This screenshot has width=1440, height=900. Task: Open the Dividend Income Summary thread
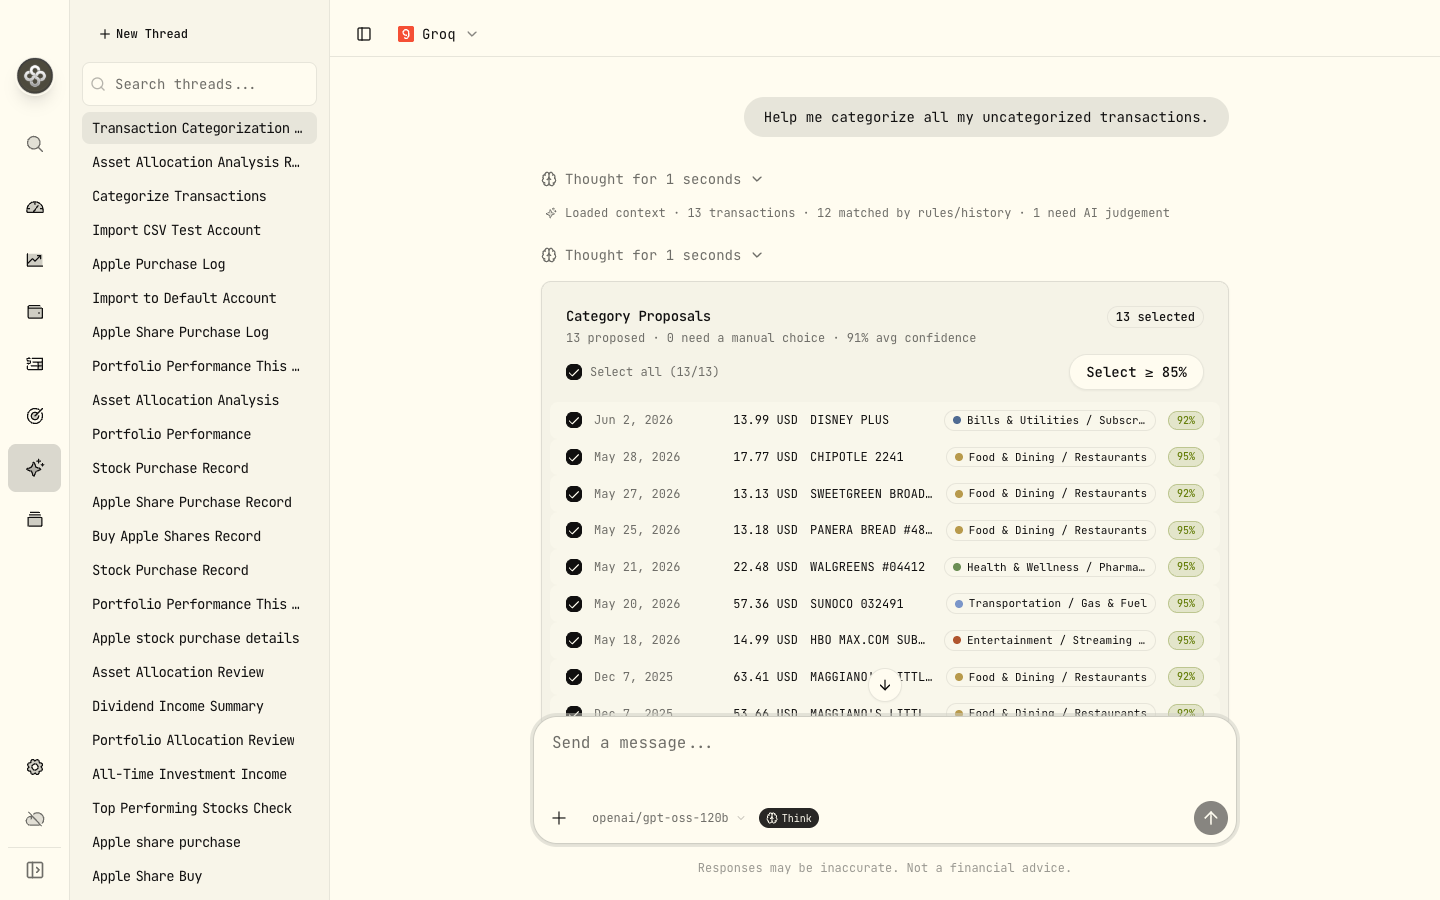pos(199,706)
